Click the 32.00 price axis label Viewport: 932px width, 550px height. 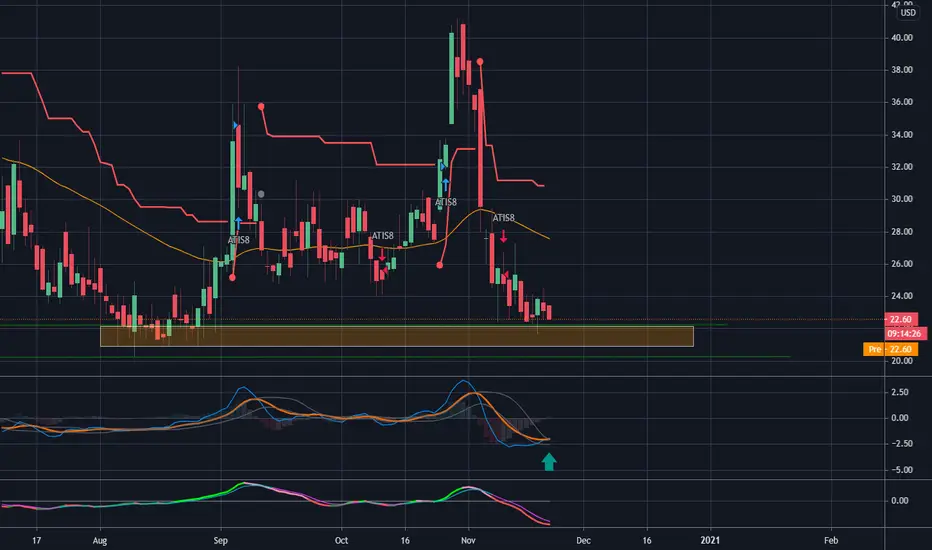(902, 166)
